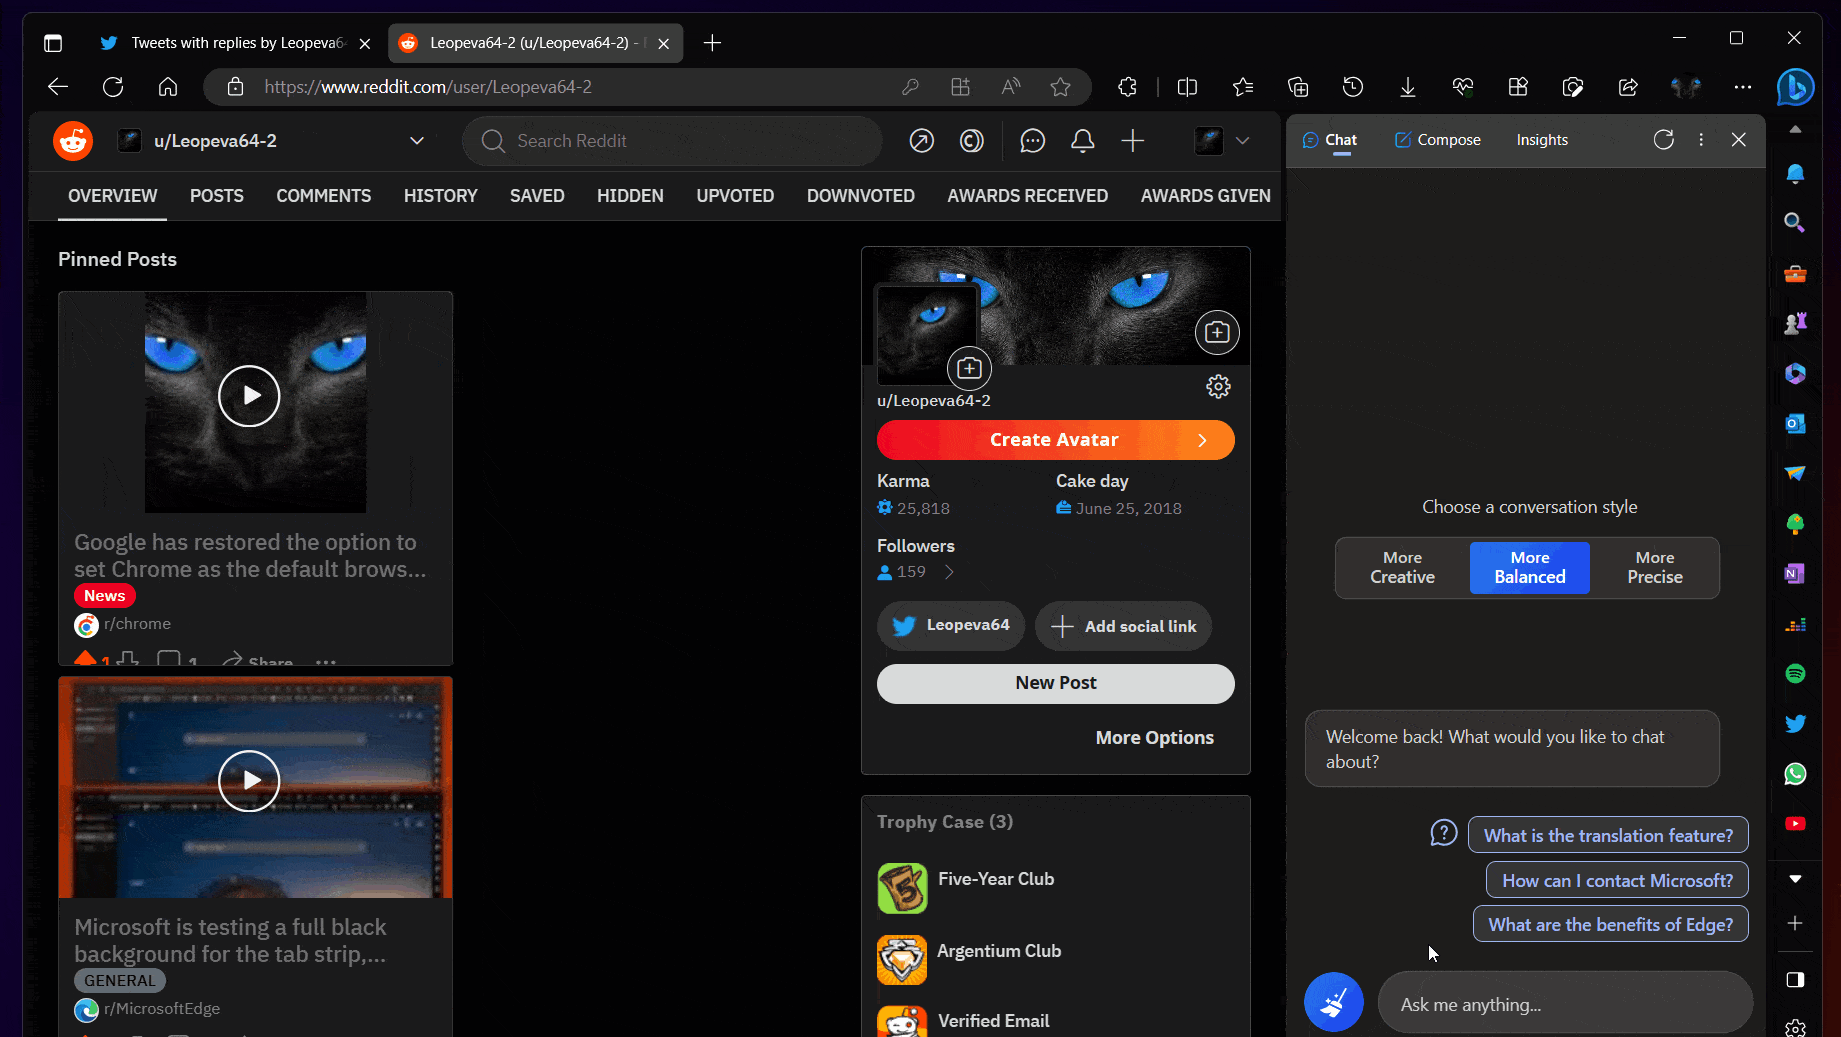The image size is (1841, 1037).
Task: Switch to Compose tab in sidebar
Action: click(1437, 140)
